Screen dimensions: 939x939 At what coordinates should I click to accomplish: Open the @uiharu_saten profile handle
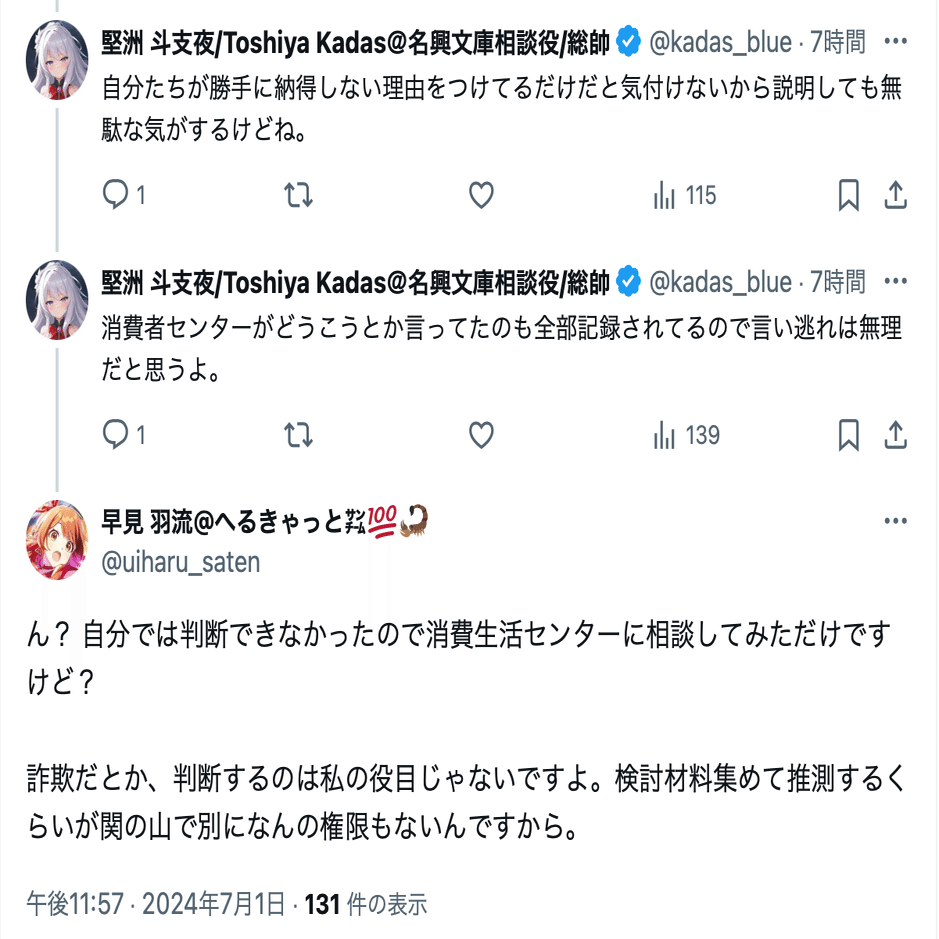click(181, 562)
